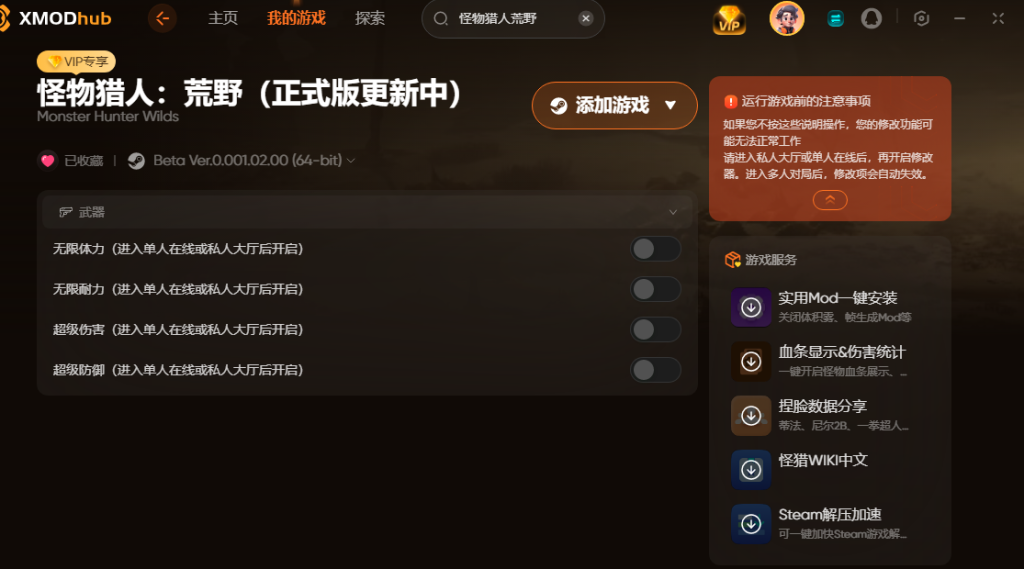1024x569 pixels.
Task: Click download icon for Steam解压加速
Action: (751, 524)
